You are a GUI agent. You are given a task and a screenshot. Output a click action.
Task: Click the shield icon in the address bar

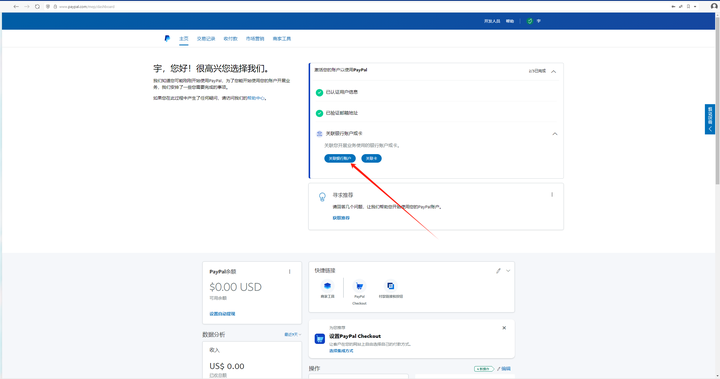pyautogui.click(x=48, y=6)
